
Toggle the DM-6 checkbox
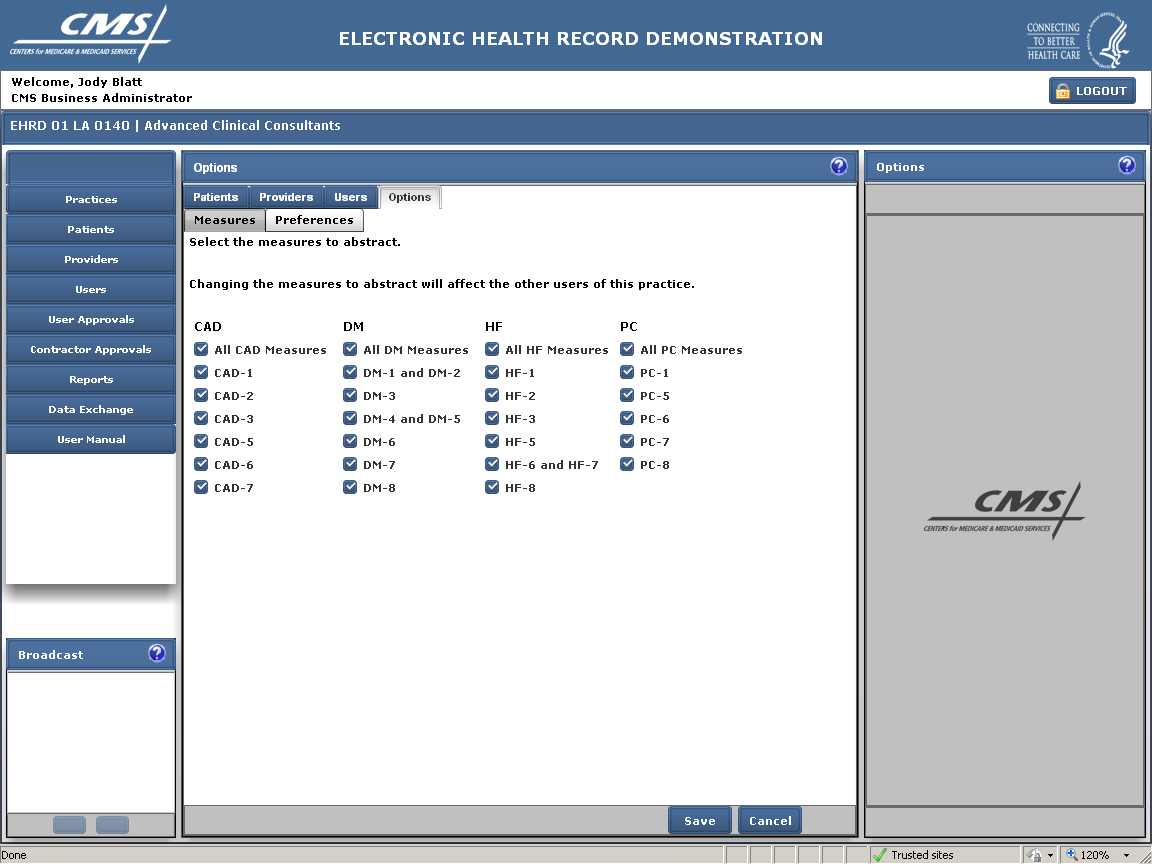(x=350, y=441)
